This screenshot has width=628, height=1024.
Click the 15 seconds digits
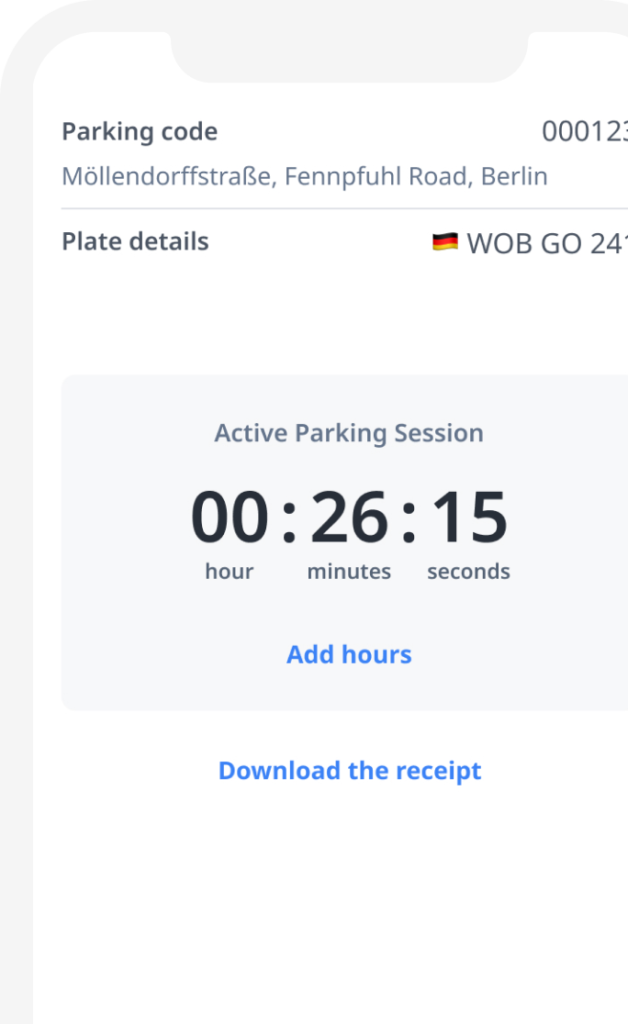tap(469, 518)
